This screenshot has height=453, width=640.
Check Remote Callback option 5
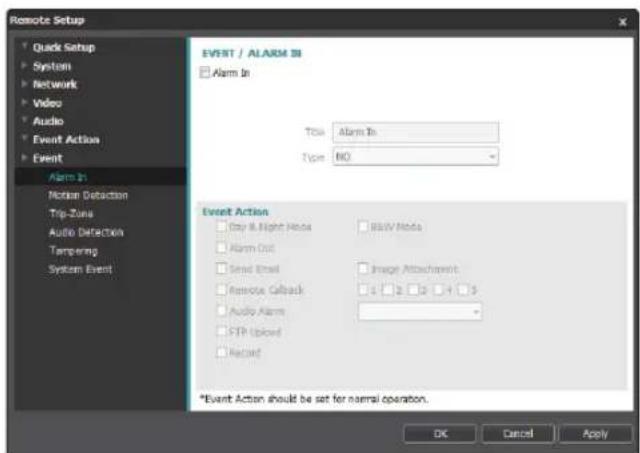463,290
